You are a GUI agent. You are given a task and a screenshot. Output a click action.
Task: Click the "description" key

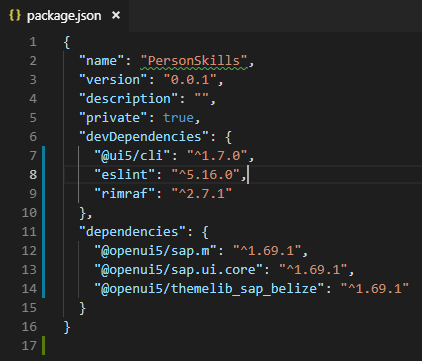coord(129,99)
